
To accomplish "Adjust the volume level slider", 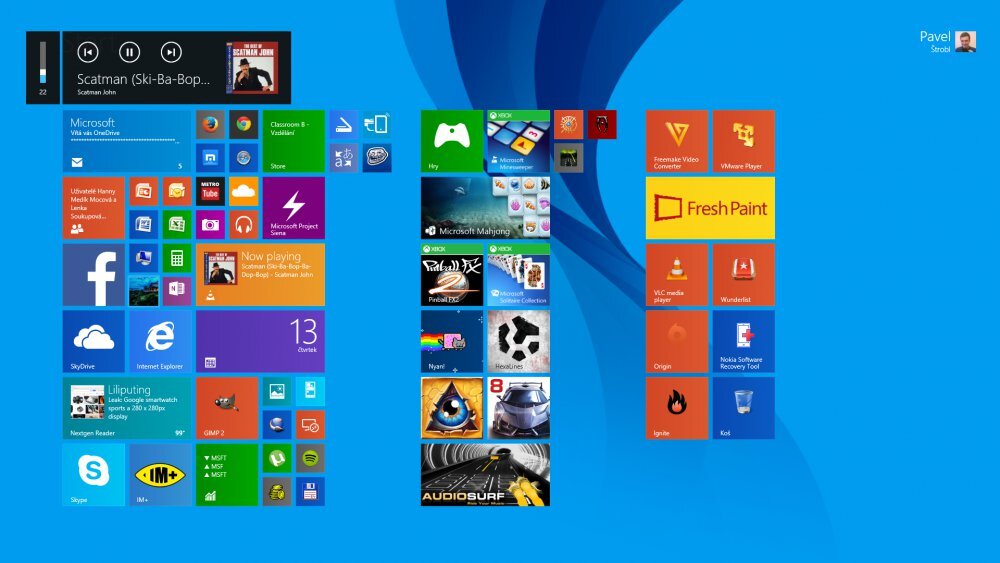I will [43, 62].
